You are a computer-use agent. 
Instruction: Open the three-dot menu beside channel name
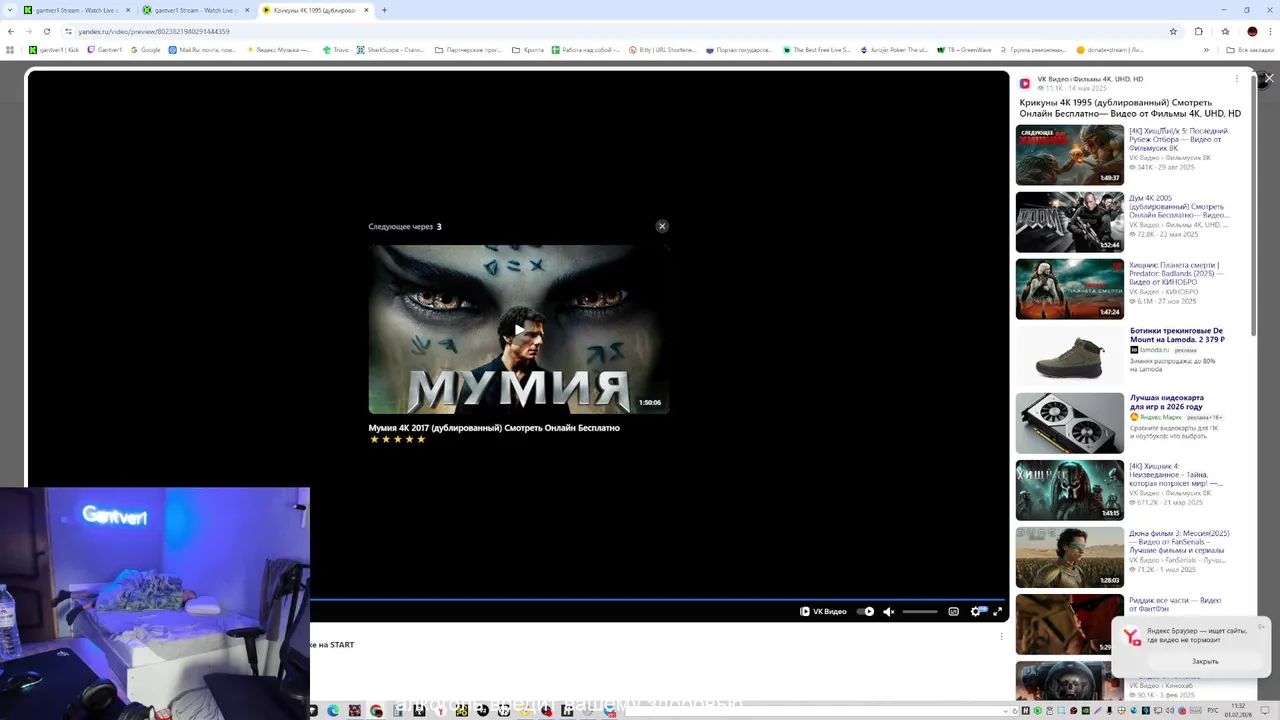point(1236,79)
